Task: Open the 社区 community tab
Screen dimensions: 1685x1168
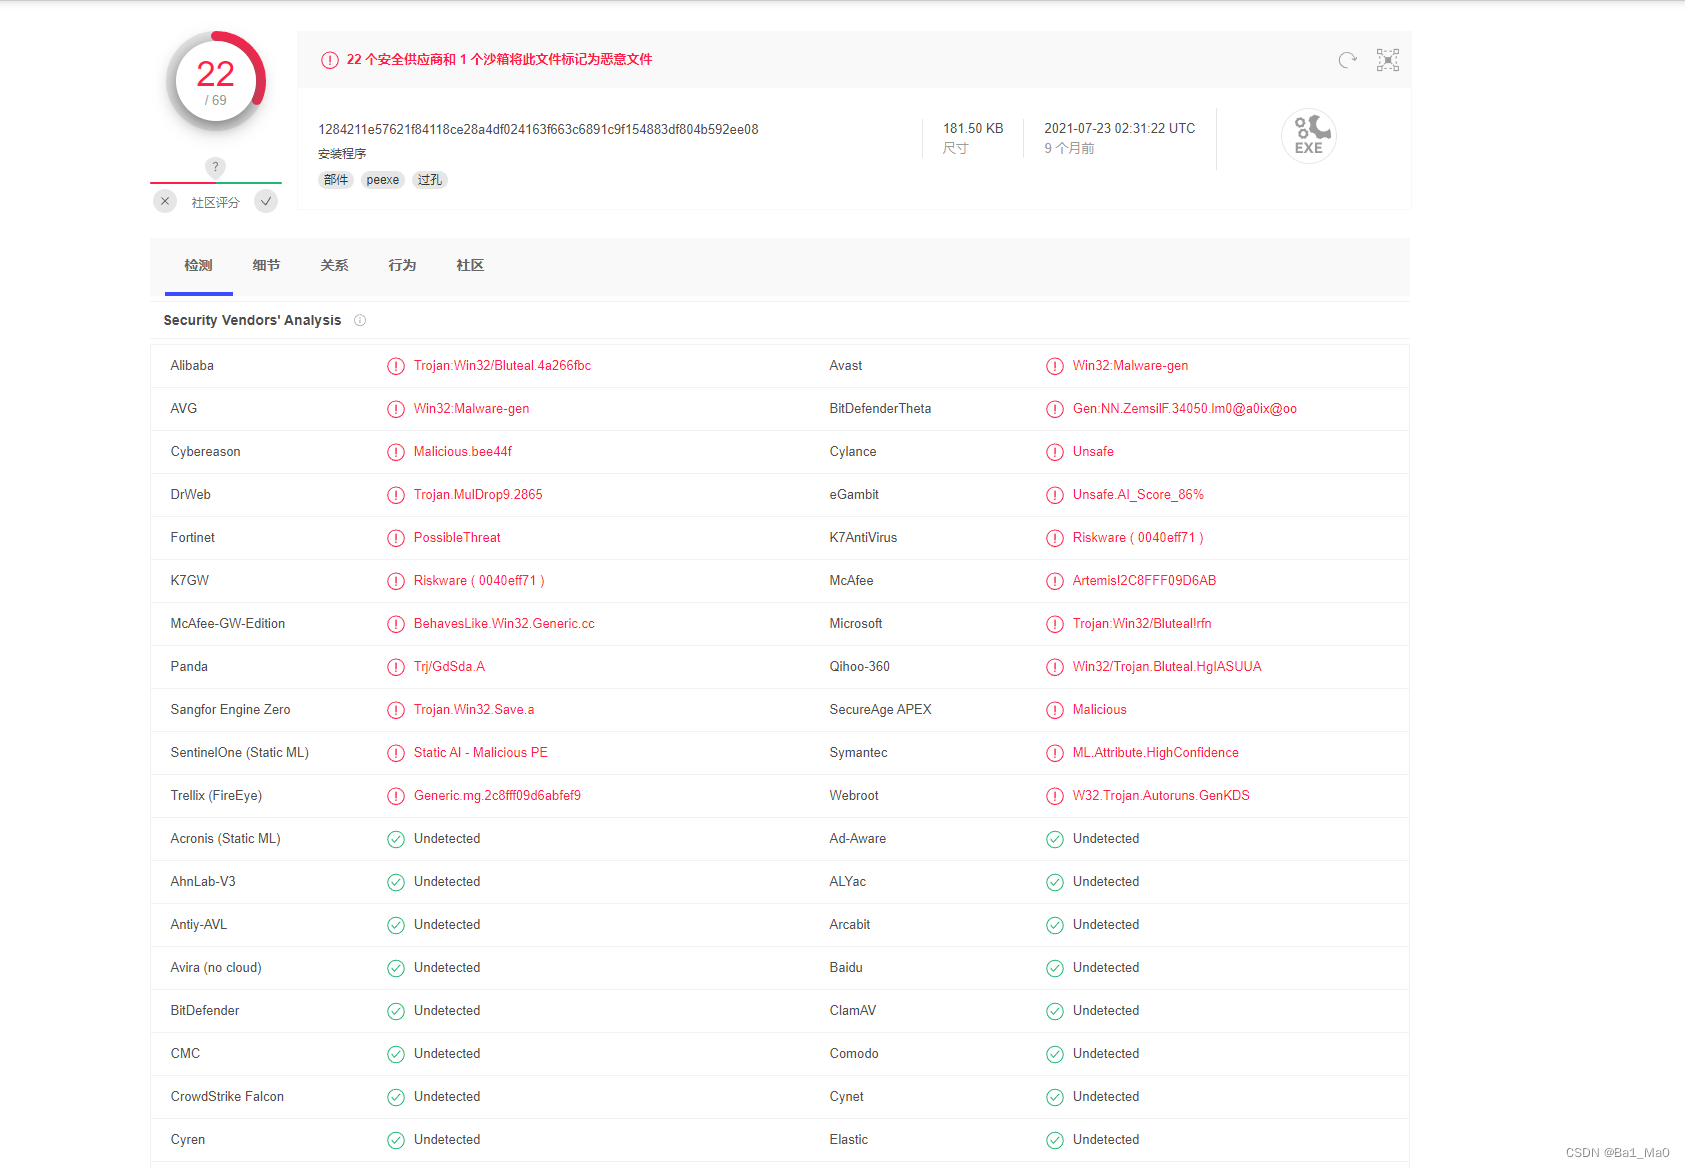Action: 470,265
